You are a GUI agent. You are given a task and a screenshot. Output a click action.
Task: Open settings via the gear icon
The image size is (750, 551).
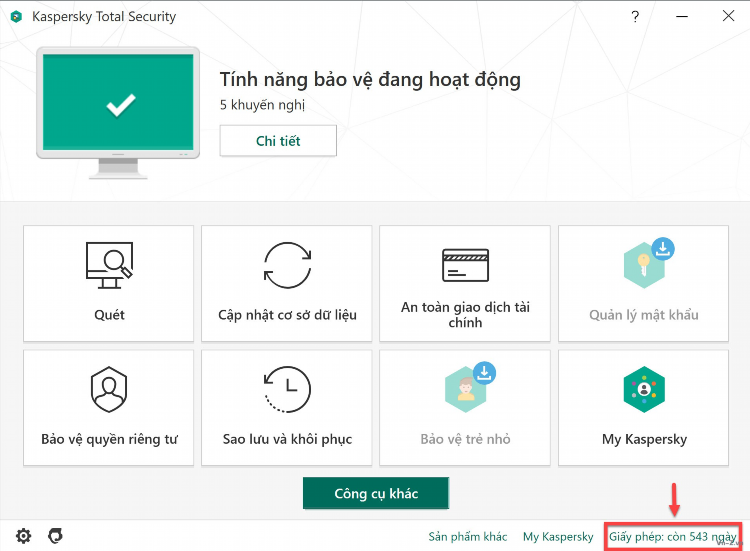[x=23, y=536]
